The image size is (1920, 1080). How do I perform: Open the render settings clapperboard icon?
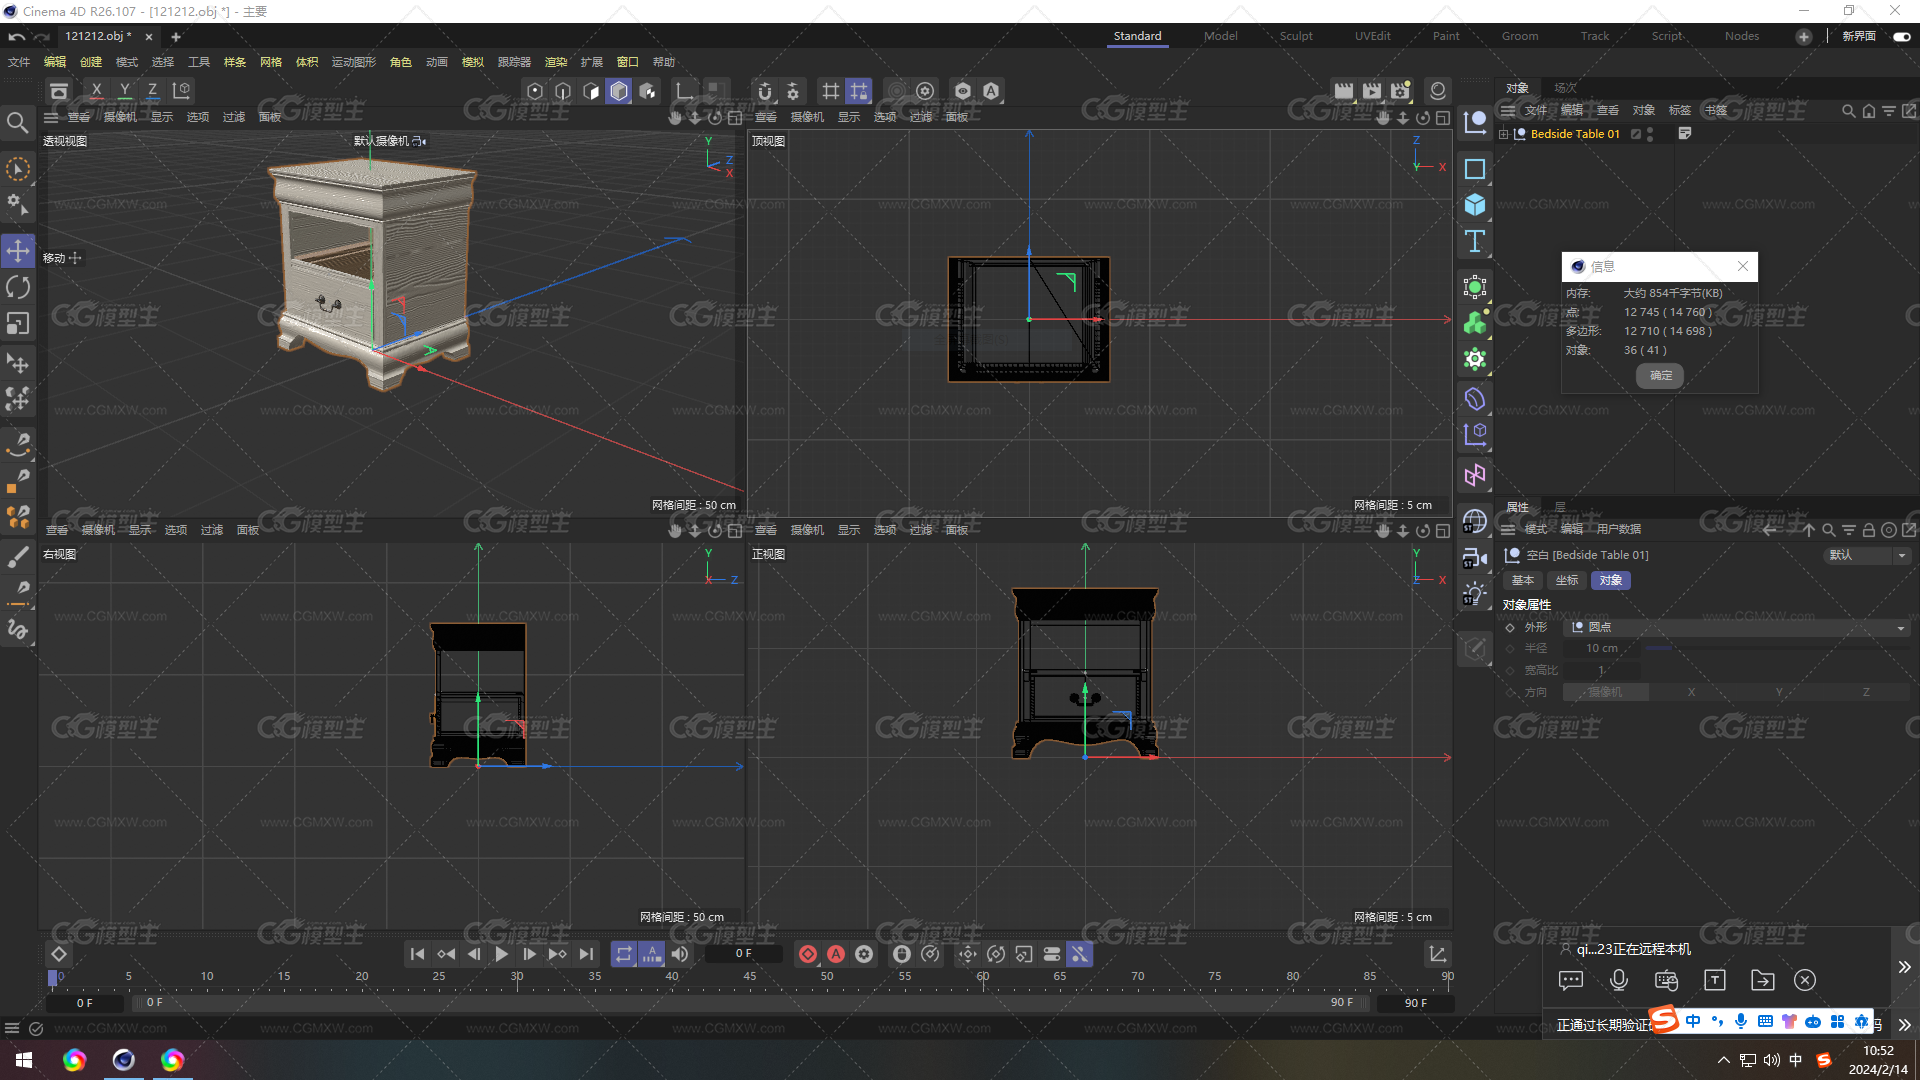click(x=1400, y=91)
